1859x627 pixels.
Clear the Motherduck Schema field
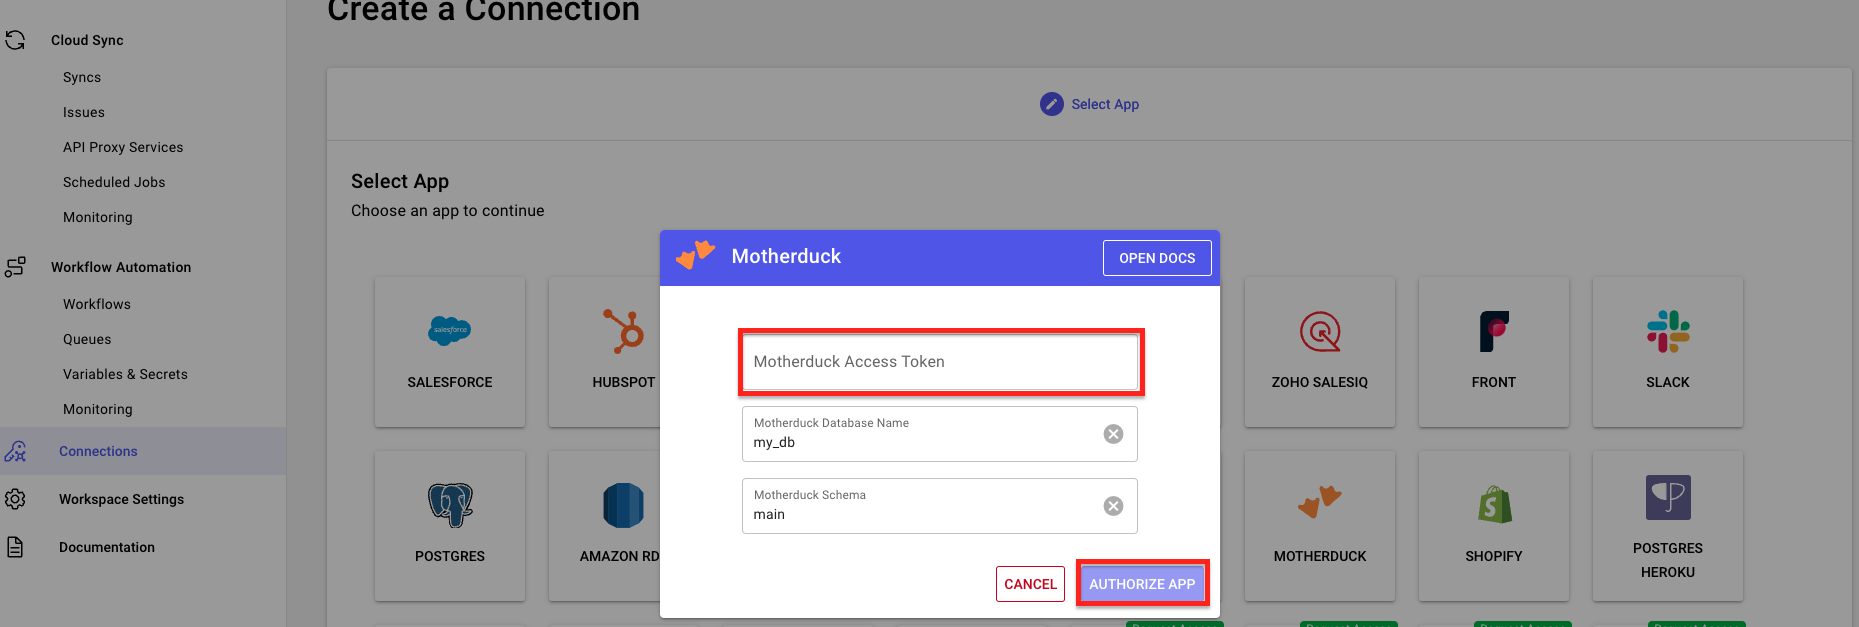[1113, 506]
